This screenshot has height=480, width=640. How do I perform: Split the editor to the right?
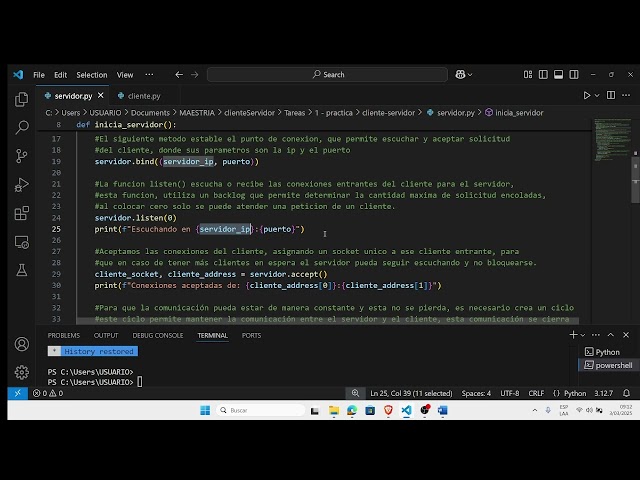(x=611, y=95)
